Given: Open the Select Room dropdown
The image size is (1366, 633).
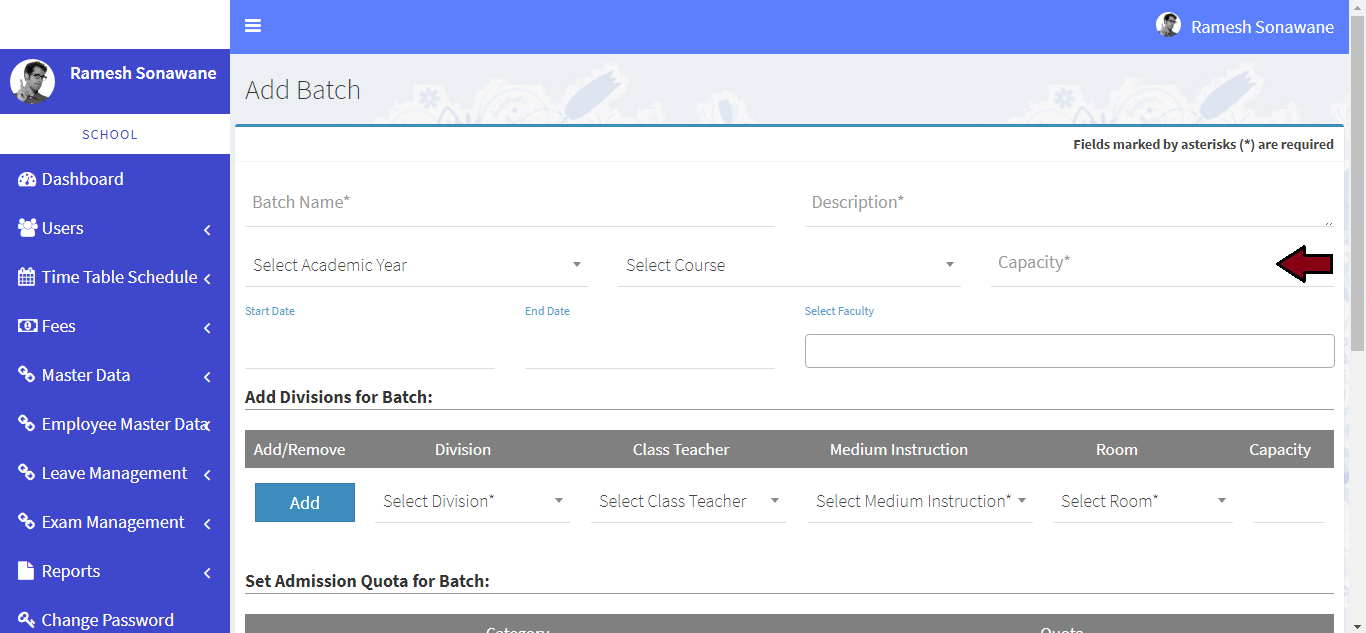Looking at the screenshot, I should coord(1142,501).
